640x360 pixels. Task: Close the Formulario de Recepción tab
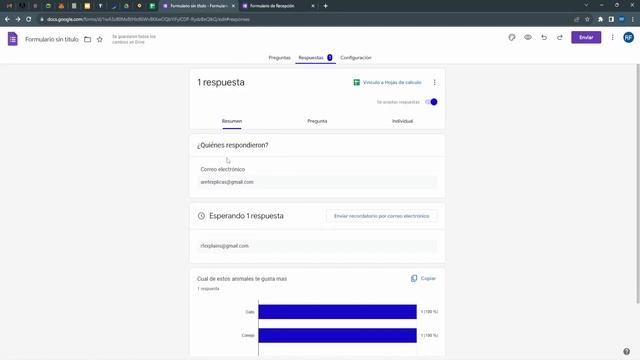313,6
